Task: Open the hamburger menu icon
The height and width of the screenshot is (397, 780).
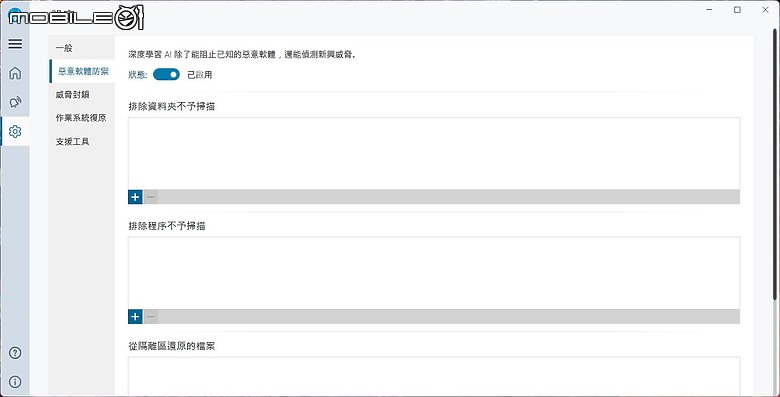Action: click(15, 44)
